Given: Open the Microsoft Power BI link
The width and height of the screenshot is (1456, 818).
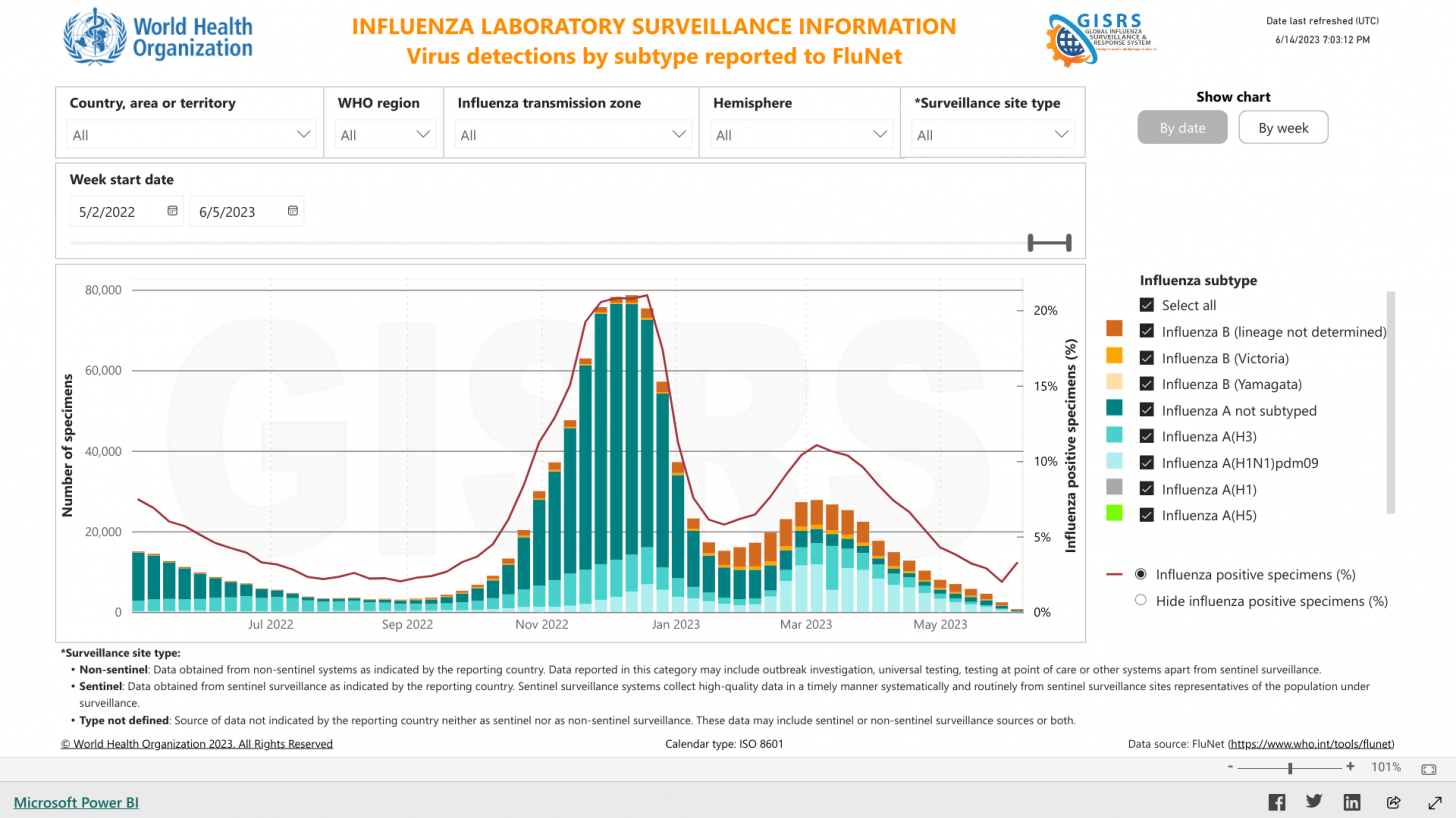Looking at the screenshot, I should click(x=74, y=802).
